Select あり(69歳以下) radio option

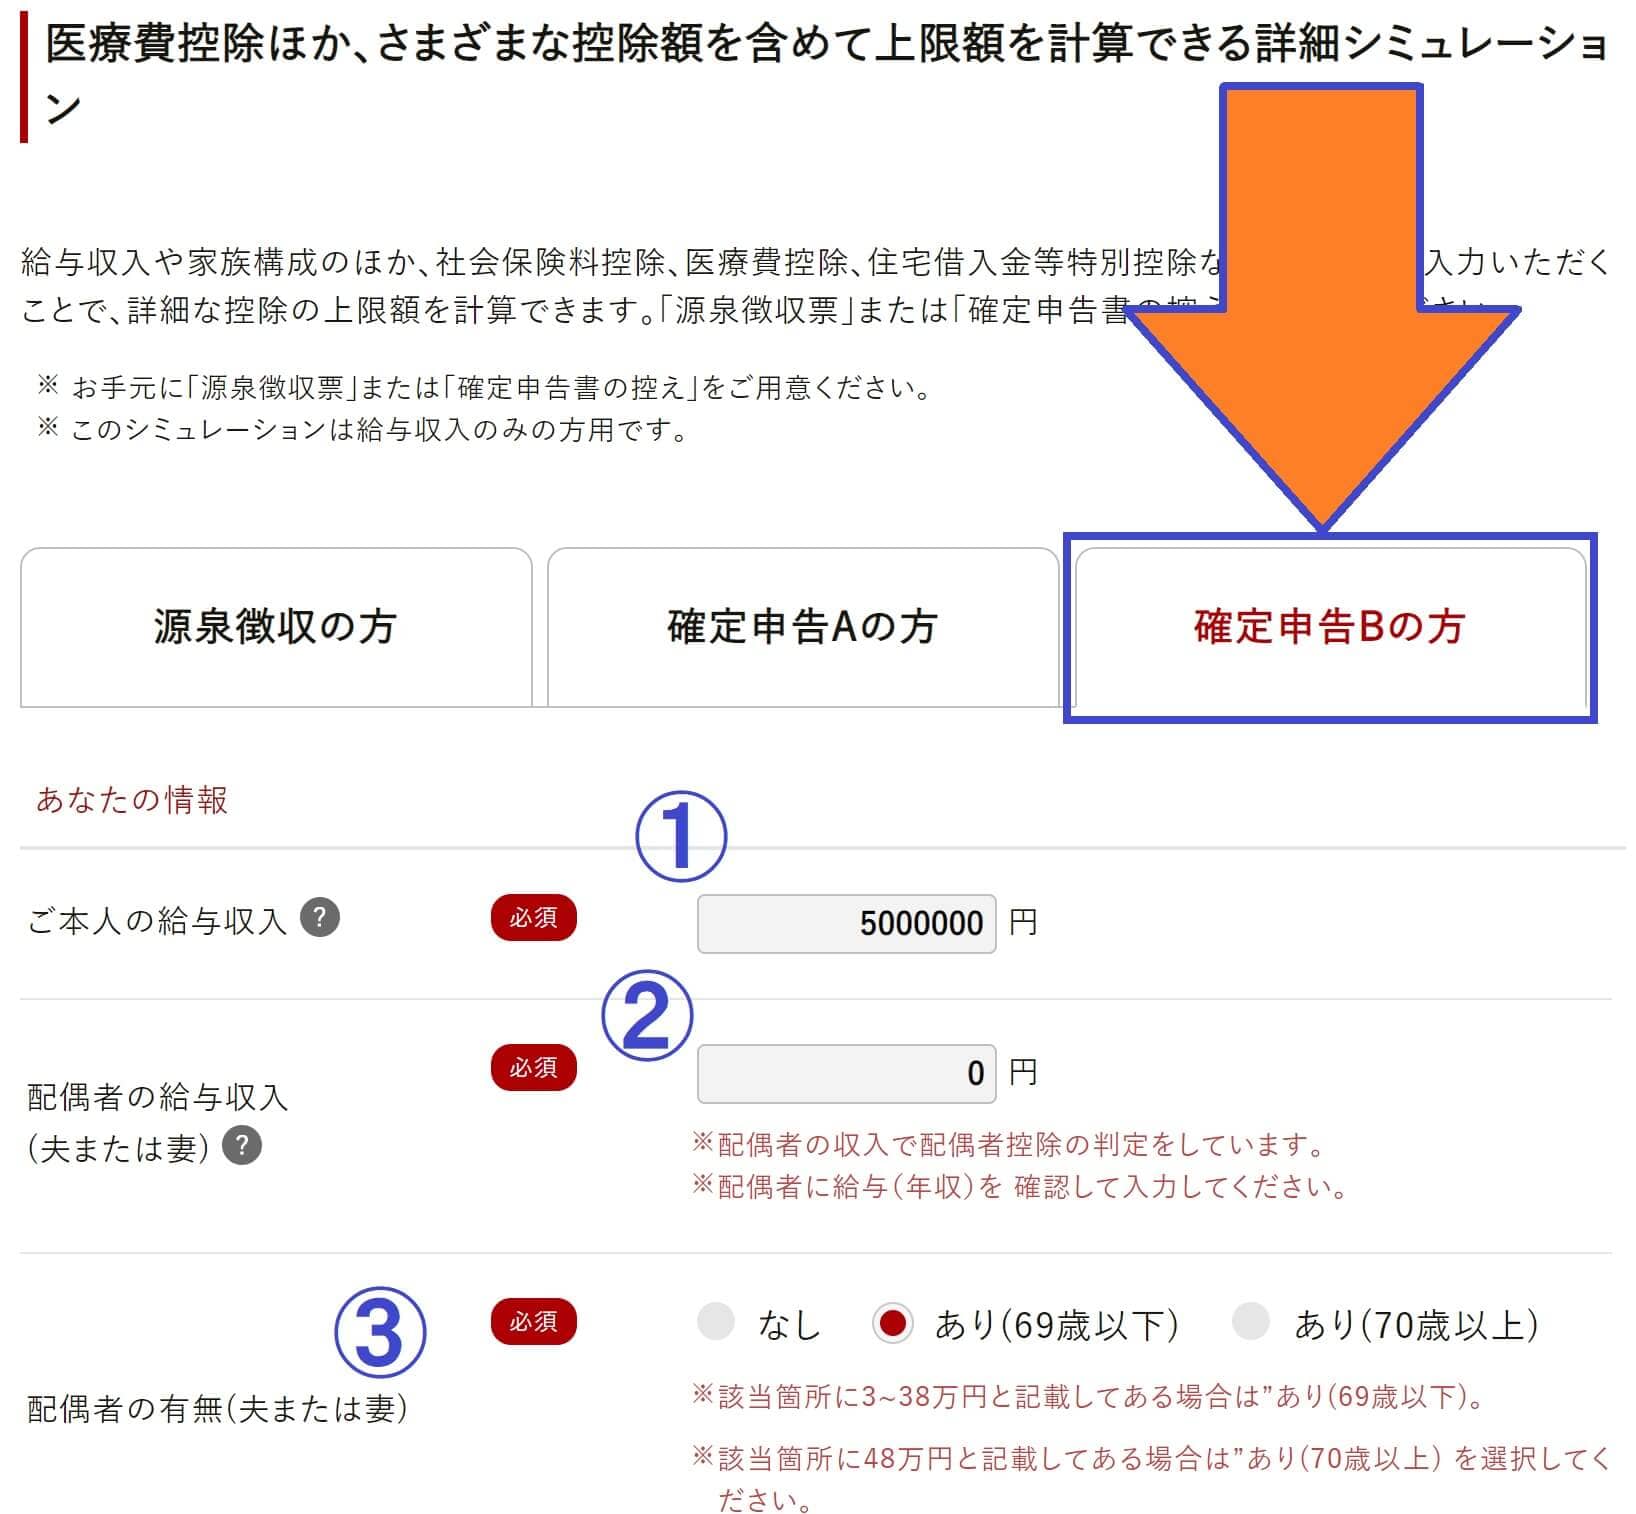891,1323
